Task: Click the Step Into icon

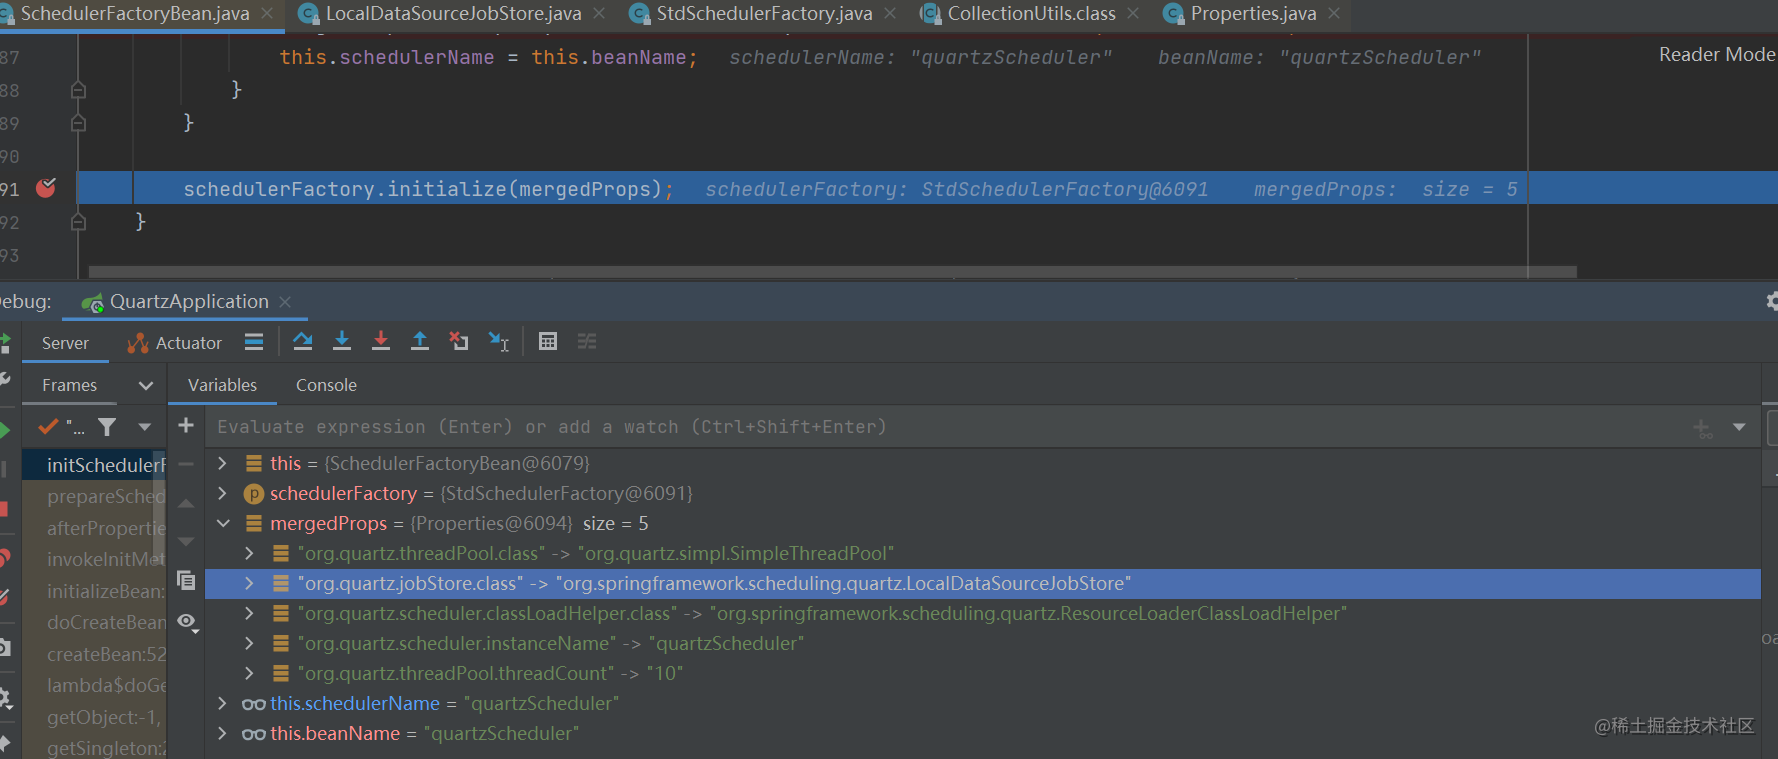Action: (x=342, y=342)
